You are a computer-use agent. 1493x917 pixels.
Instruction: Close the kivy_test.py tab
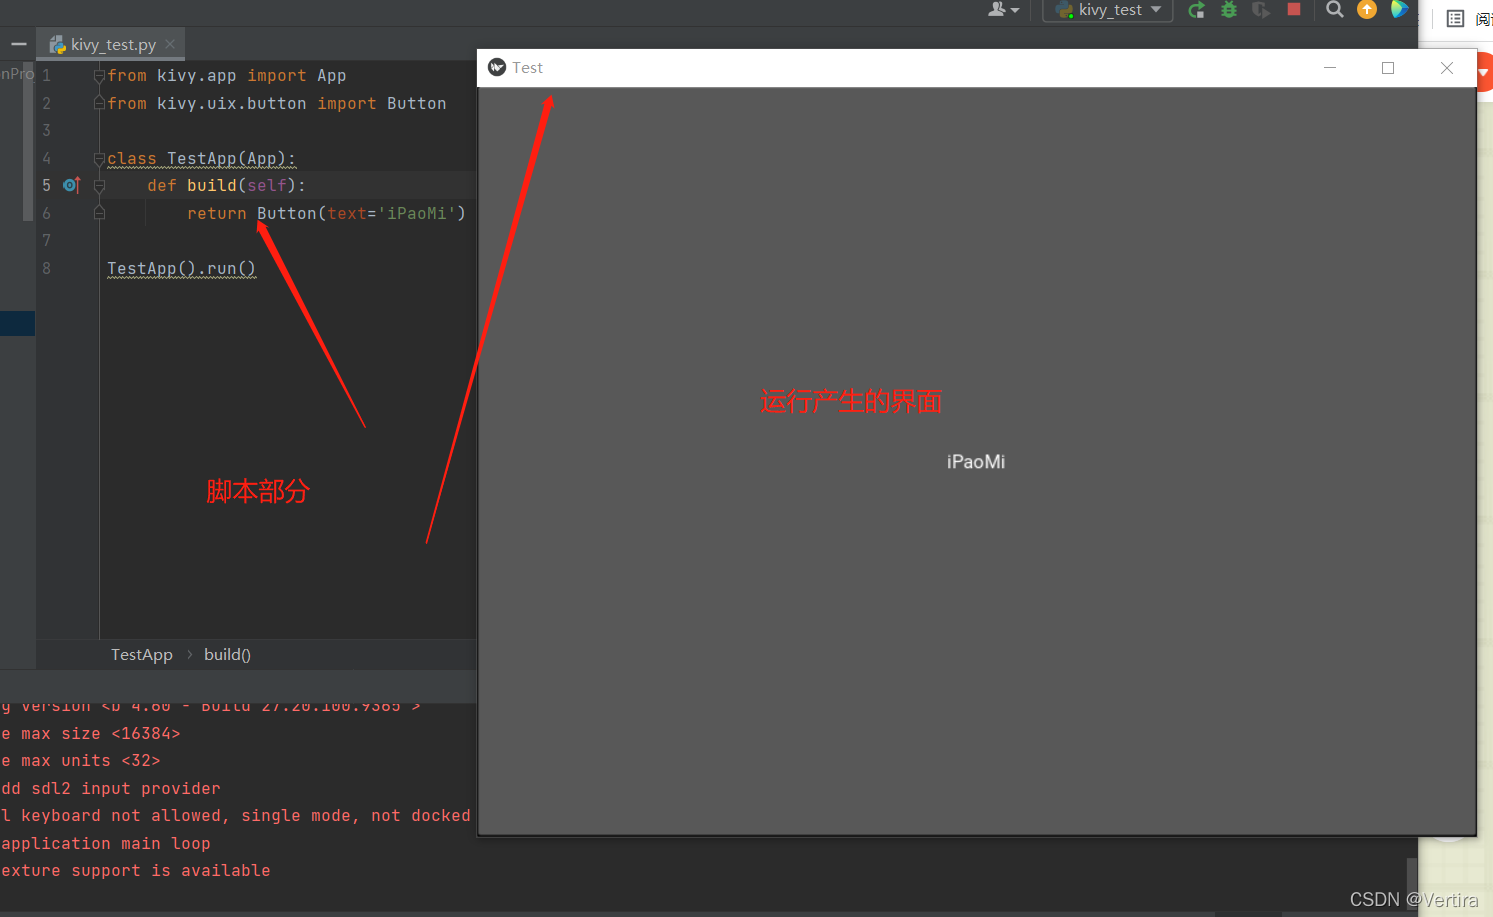(170, 44)
